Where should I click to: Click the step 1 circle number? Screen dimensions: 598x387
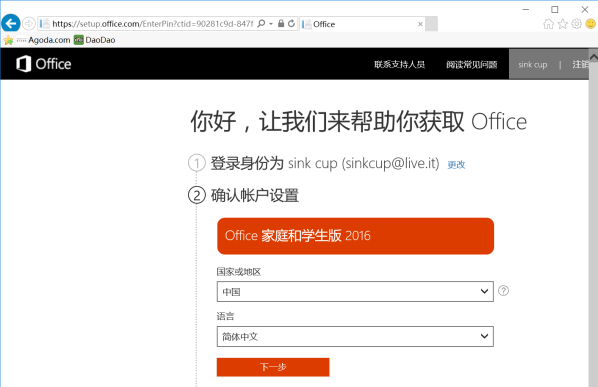197,163
